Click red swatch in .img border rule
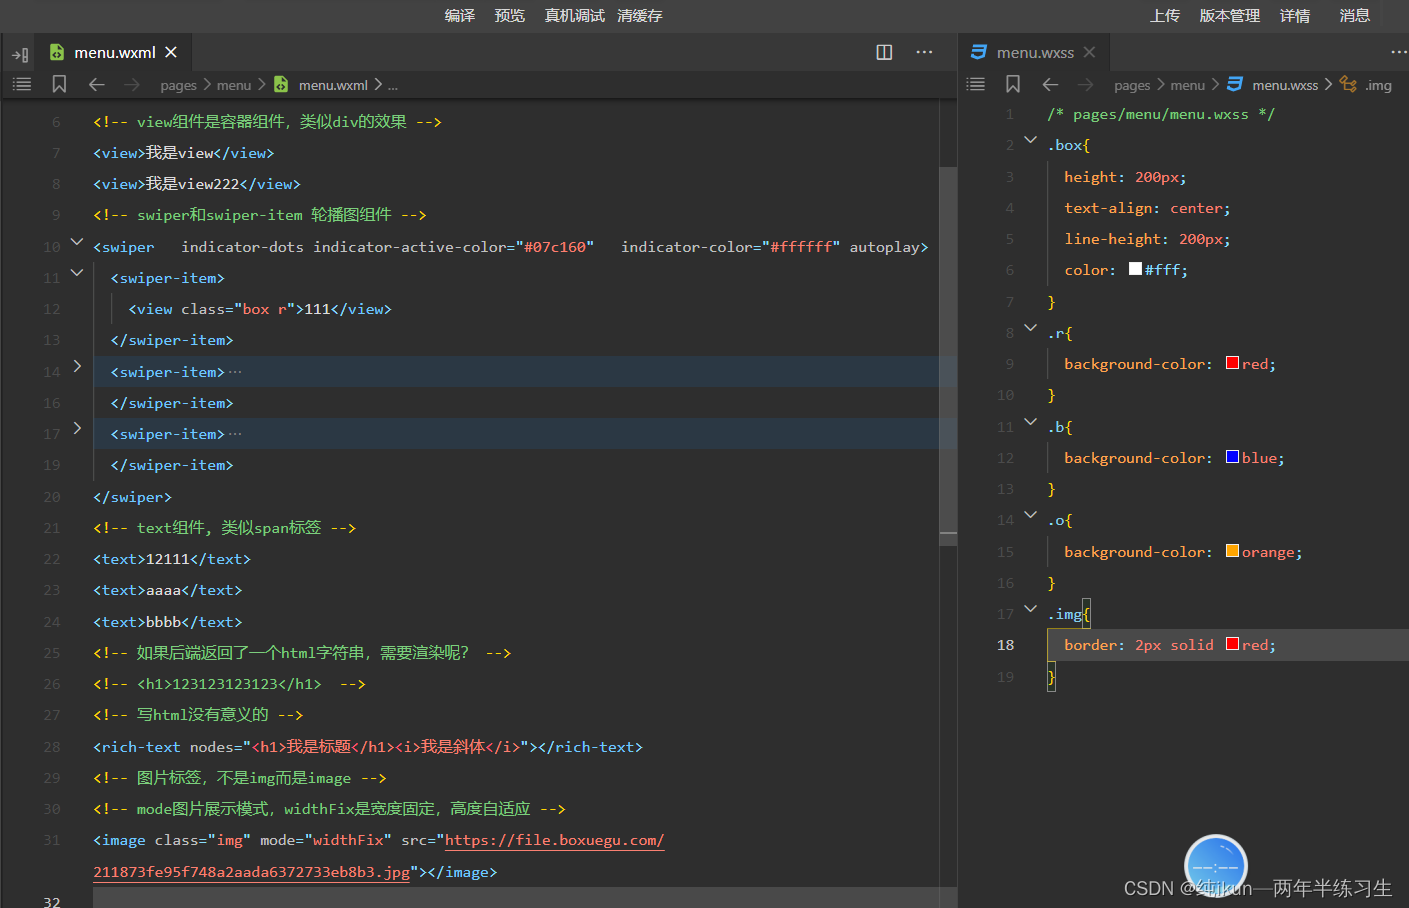Viewport: 1409px width, 908px height. (1233, 644)
